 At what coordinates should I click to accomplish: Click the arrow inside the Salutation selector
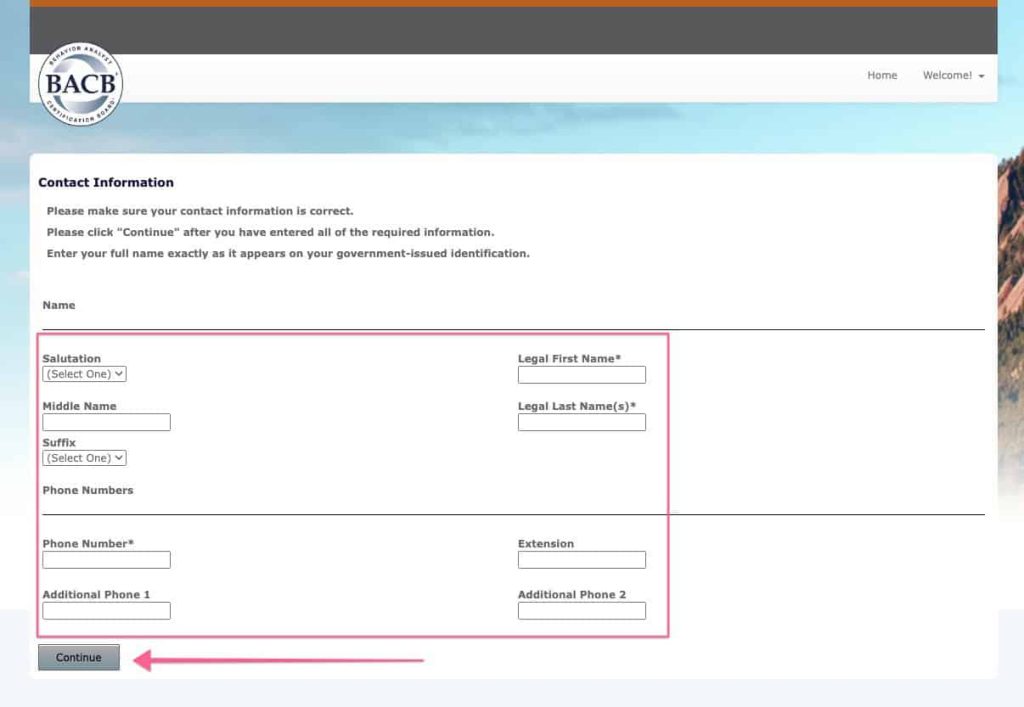[119, 374]
